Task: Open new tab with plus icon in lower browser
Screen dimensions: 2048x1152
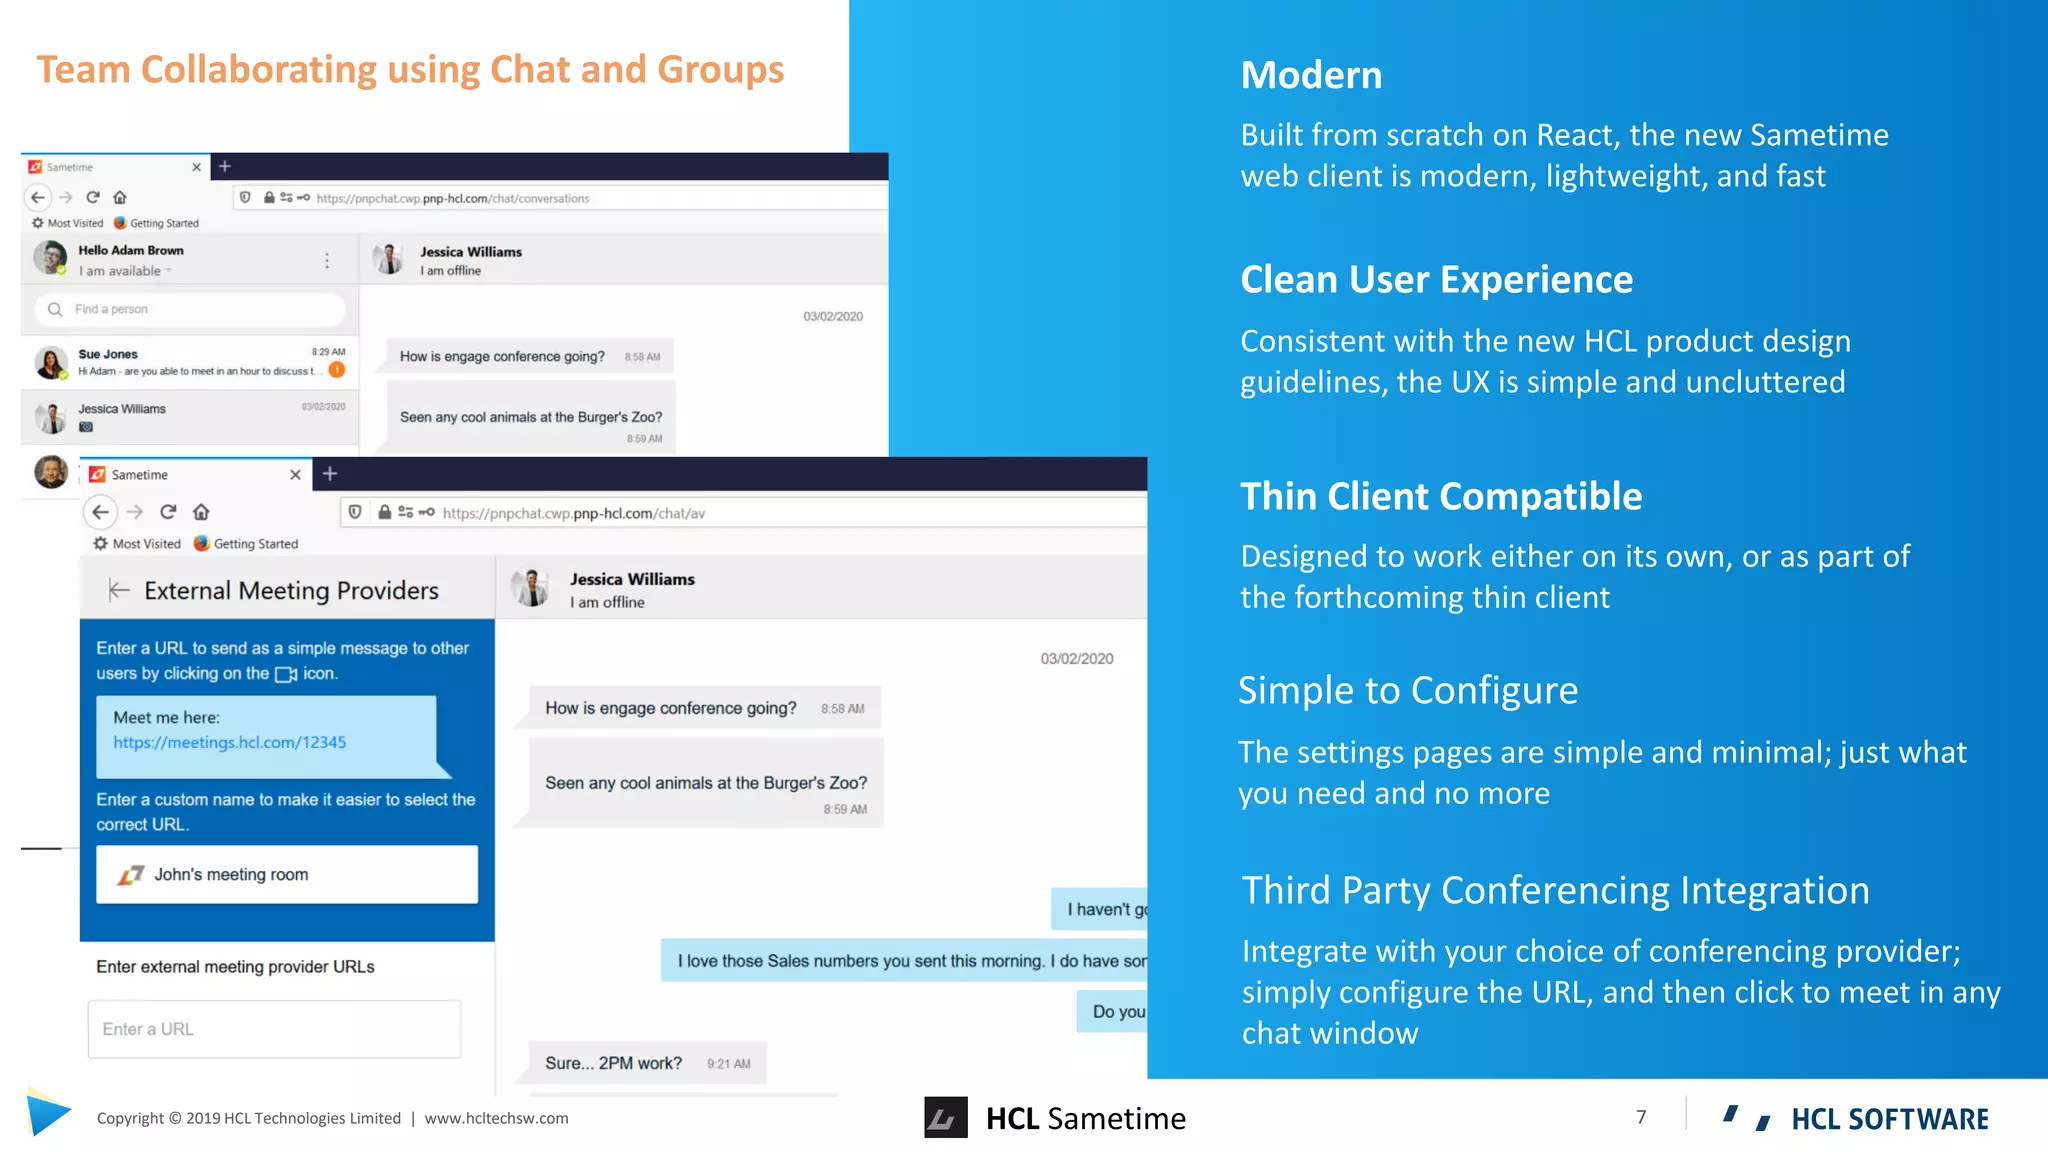Action: click(330, 474)
